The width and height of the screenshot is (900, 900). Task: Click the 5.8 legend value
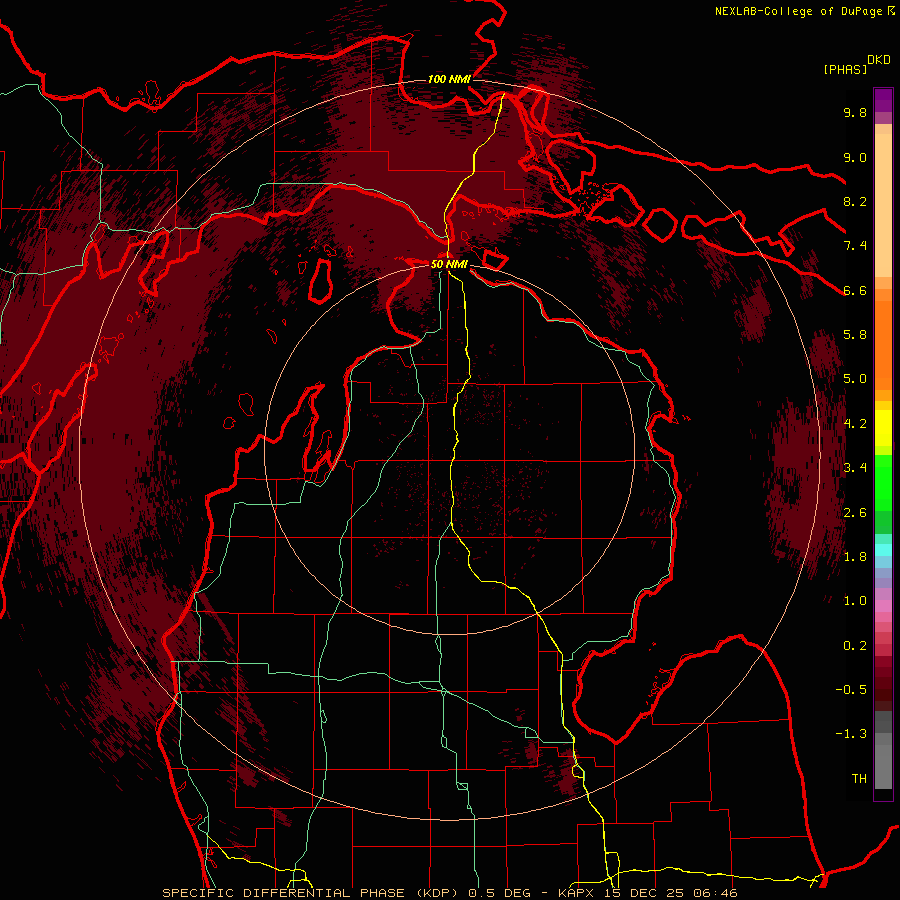[x=855, y=335]
